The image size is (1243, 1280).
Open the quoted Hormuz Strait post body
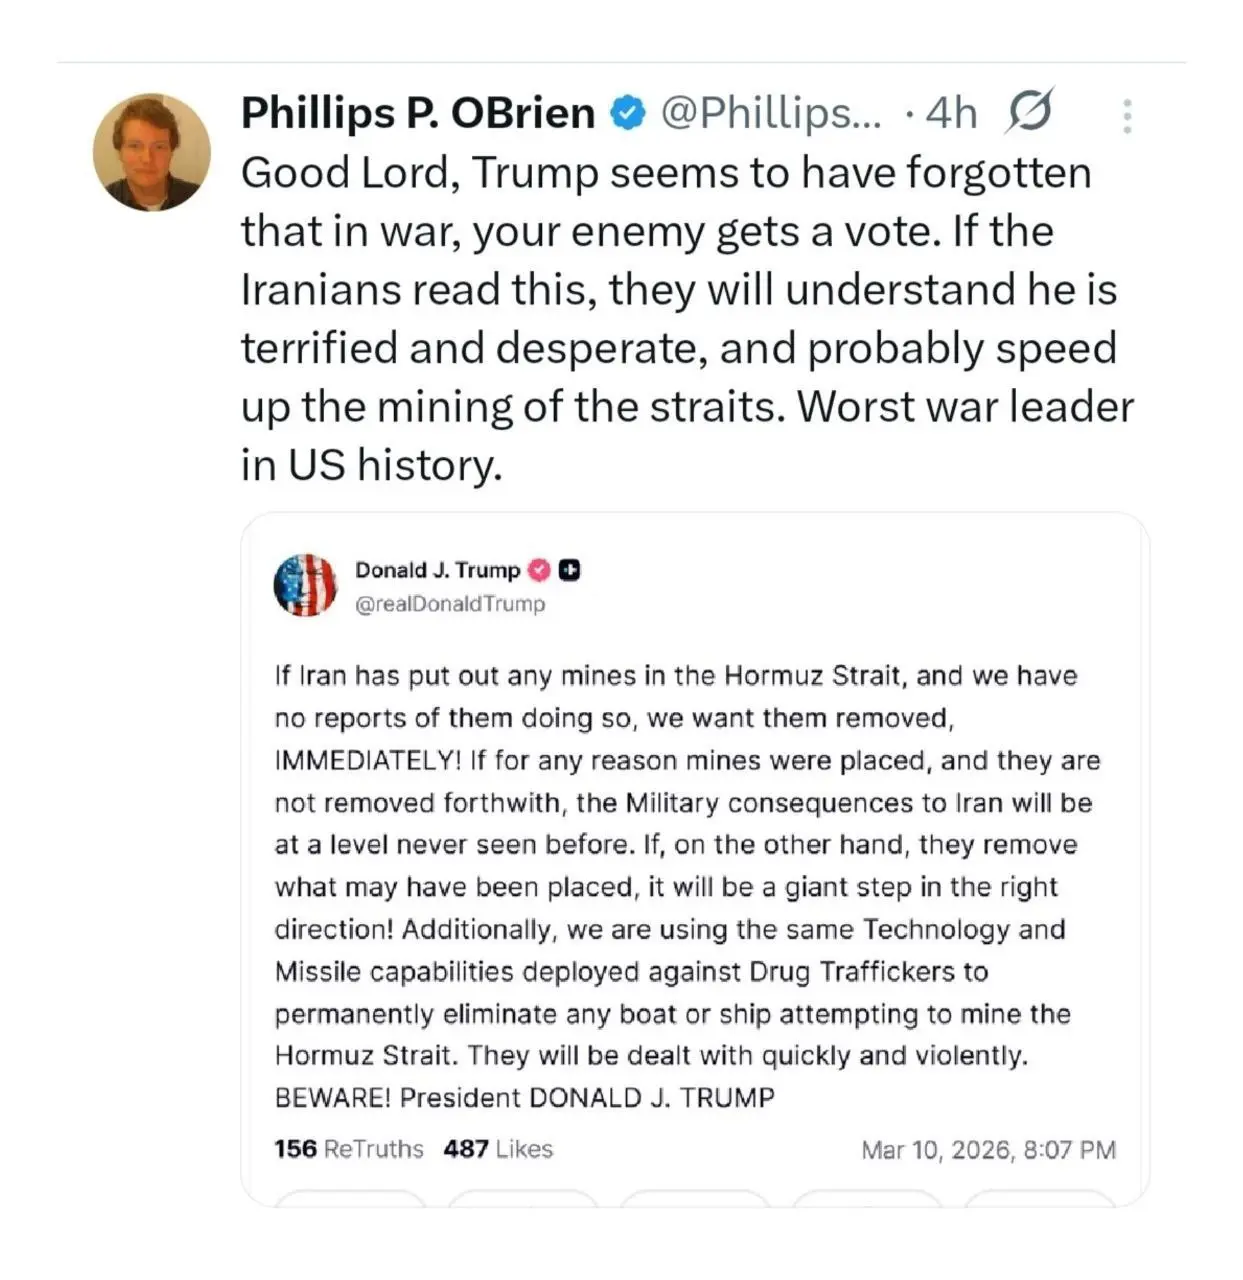(686, 886)
